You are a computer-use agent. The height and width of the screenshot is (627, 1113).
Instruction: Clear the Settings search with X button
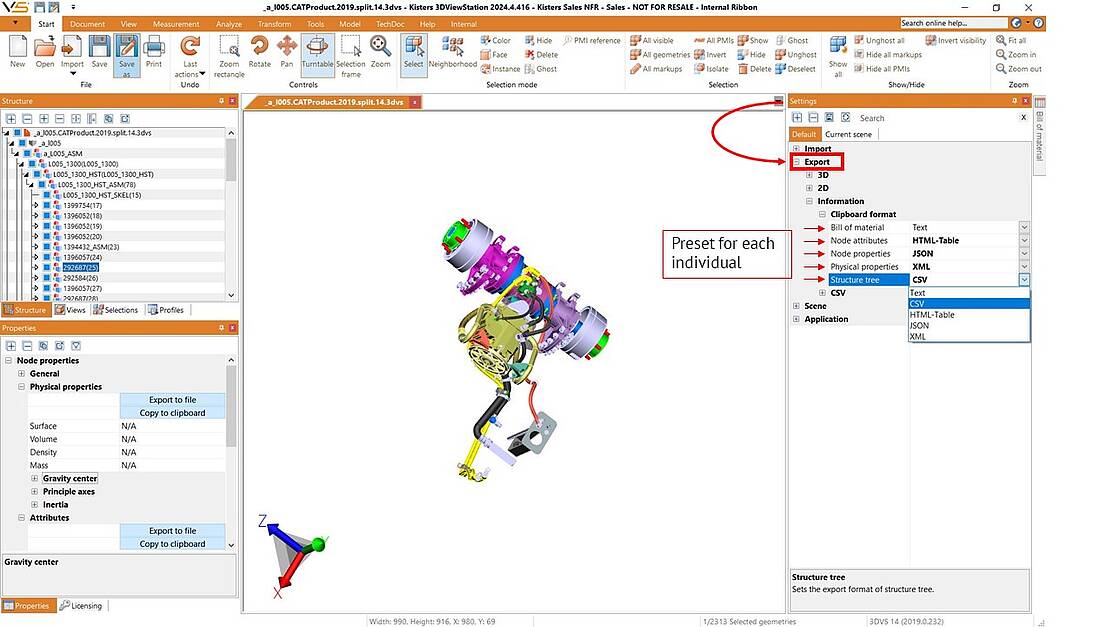coord(1023,118)
